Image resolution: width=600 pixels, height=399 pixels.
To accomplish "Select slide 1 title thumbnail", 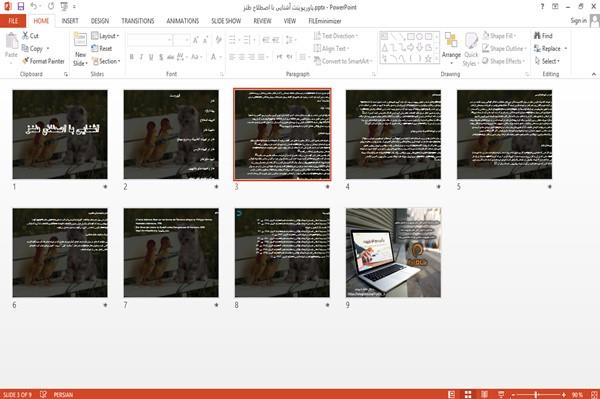I will click(60, 134).
